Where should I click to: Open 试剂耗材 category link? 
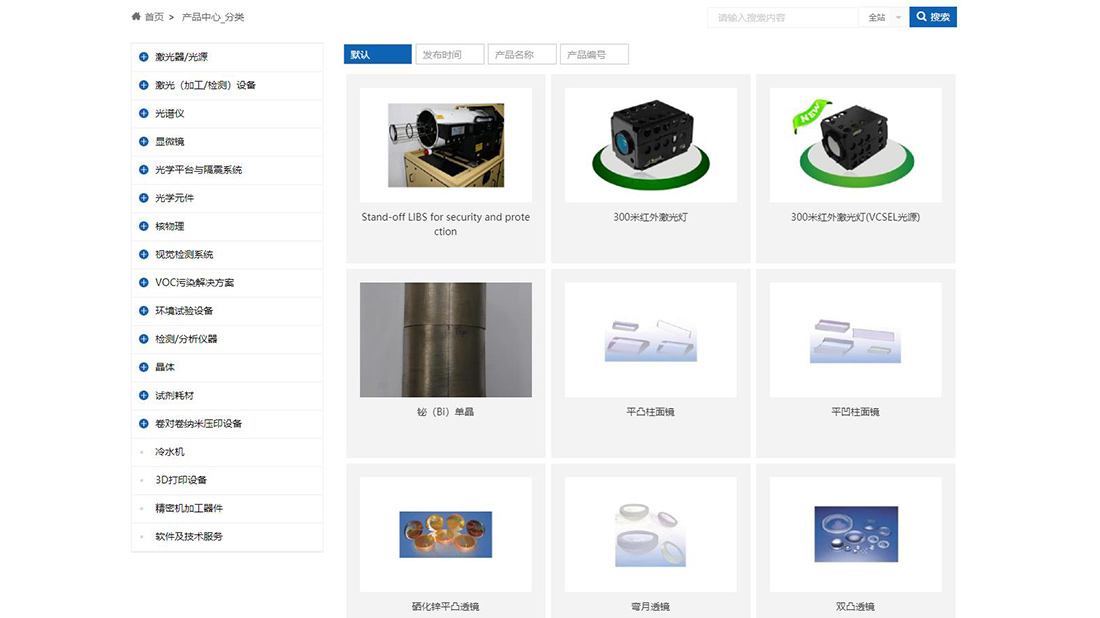[x=174, y=395]
